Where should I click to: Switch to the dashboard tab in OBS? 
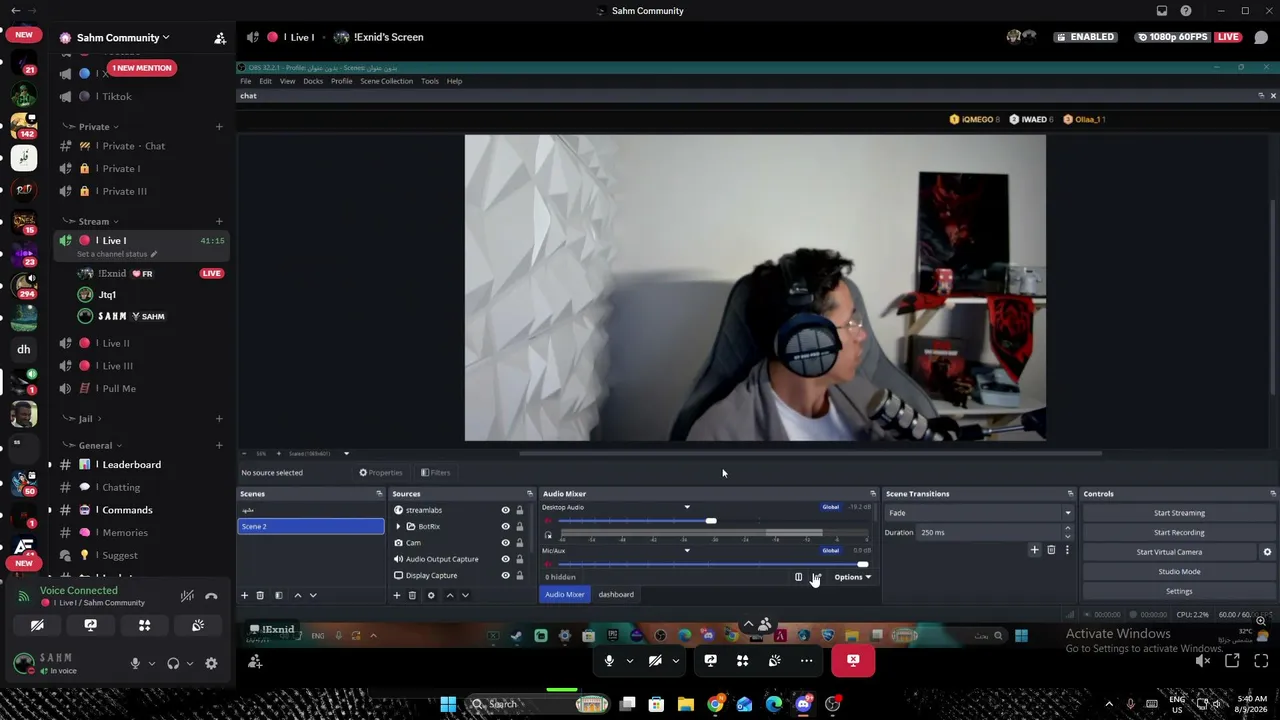point(616,595)
